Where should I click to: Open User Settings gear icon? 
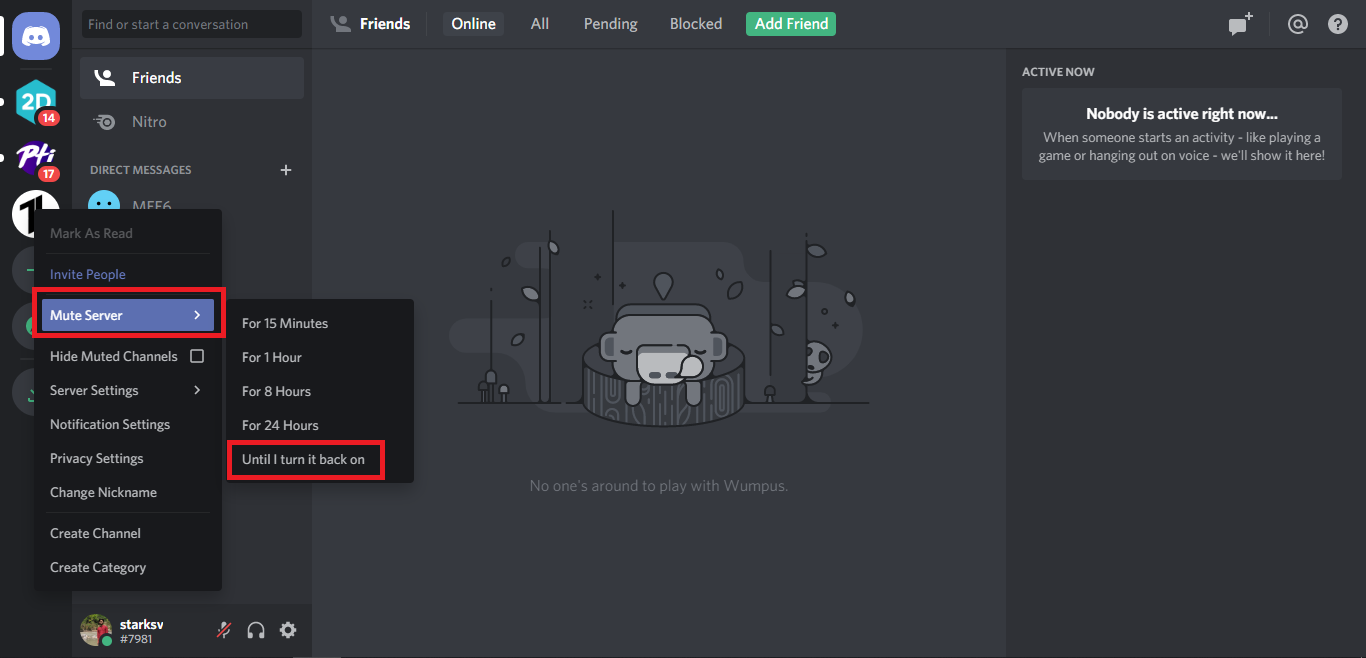tap(288, 630)
